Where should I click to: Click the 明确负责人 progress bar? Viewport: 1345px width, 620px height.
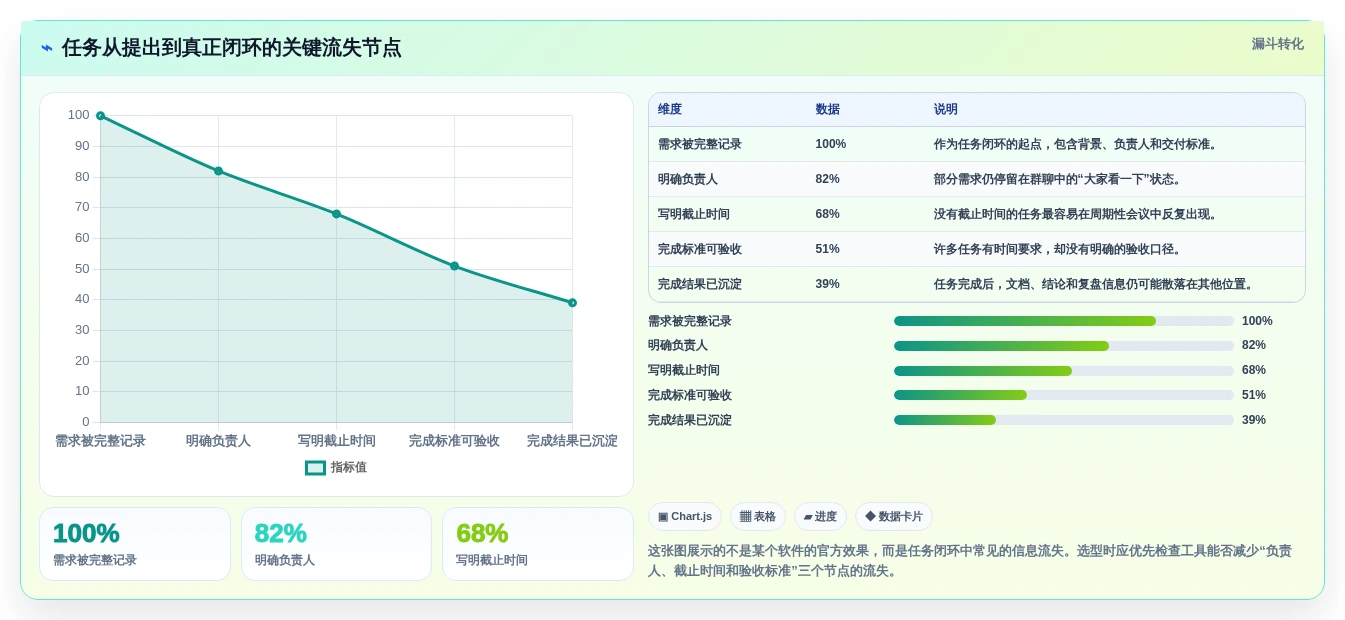point(1064,346)
